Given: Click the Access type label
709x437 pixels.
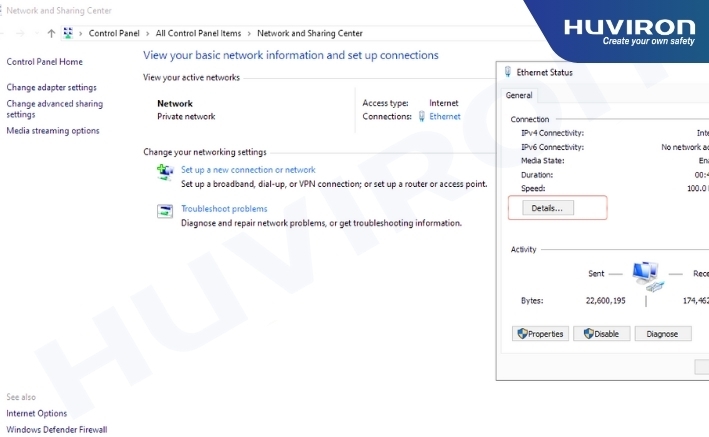Looking at the screenshot, I should [385, 103].
